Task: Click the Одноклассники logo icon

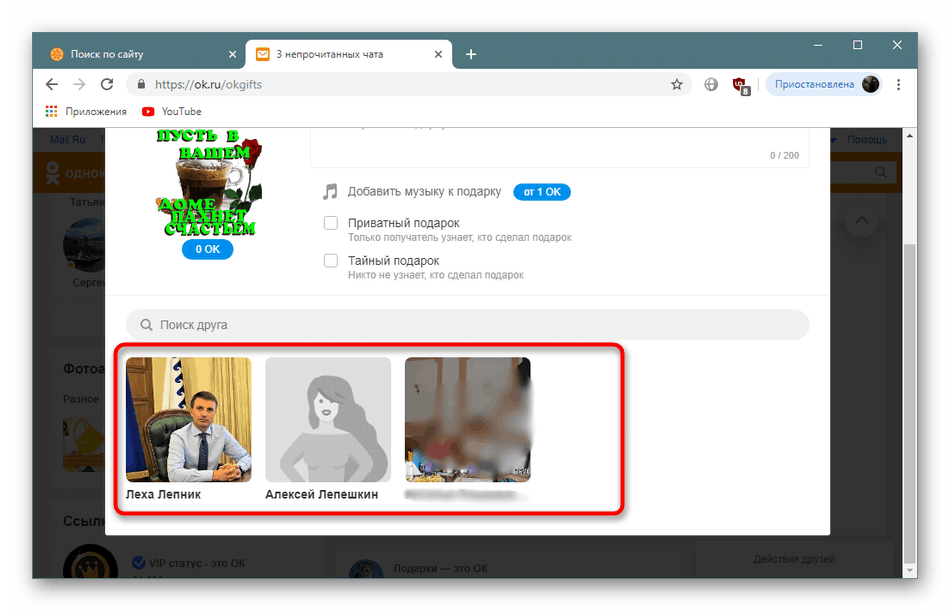Action: pos(53,173)
